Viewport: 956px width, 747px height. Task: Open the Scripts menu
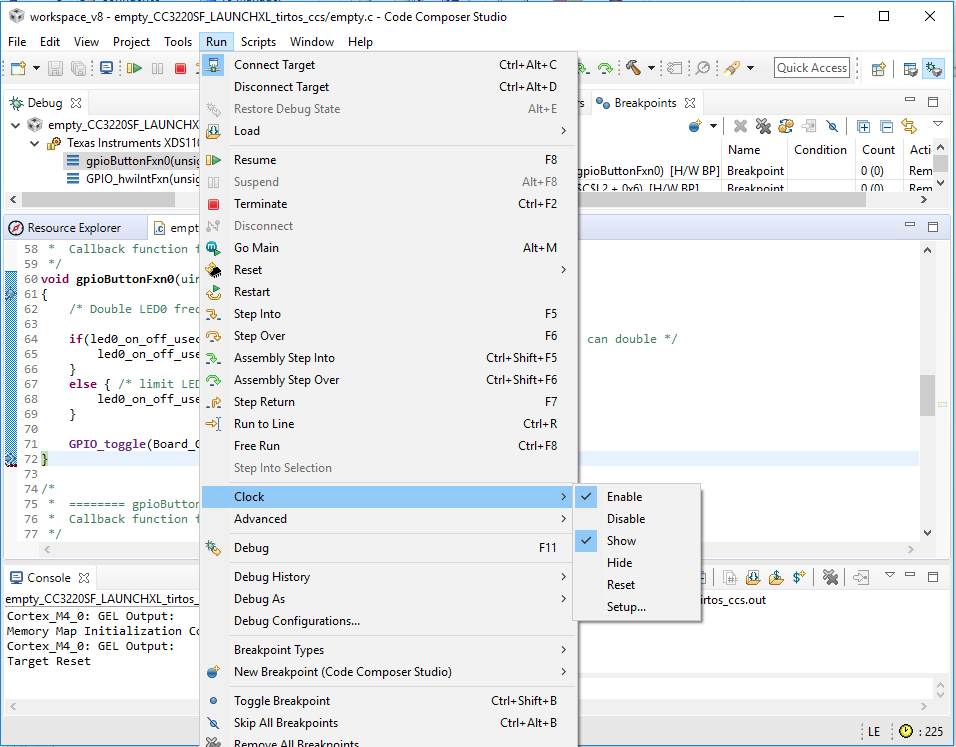click(258, 42)
